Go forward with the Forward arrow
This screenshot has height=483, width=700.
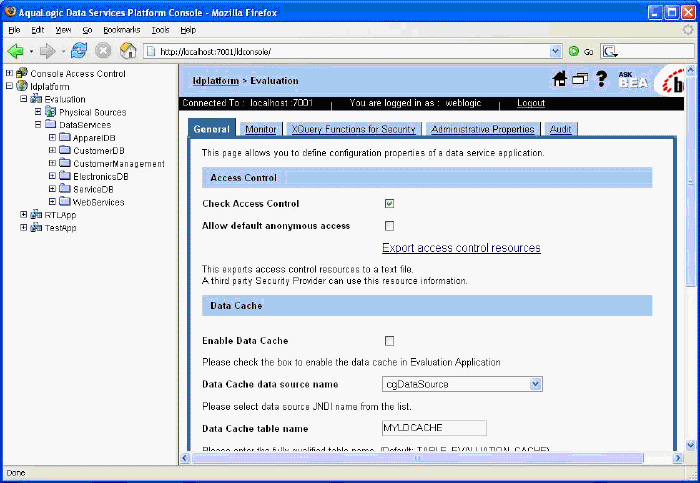pyautogui.click(x=47, y=51)
